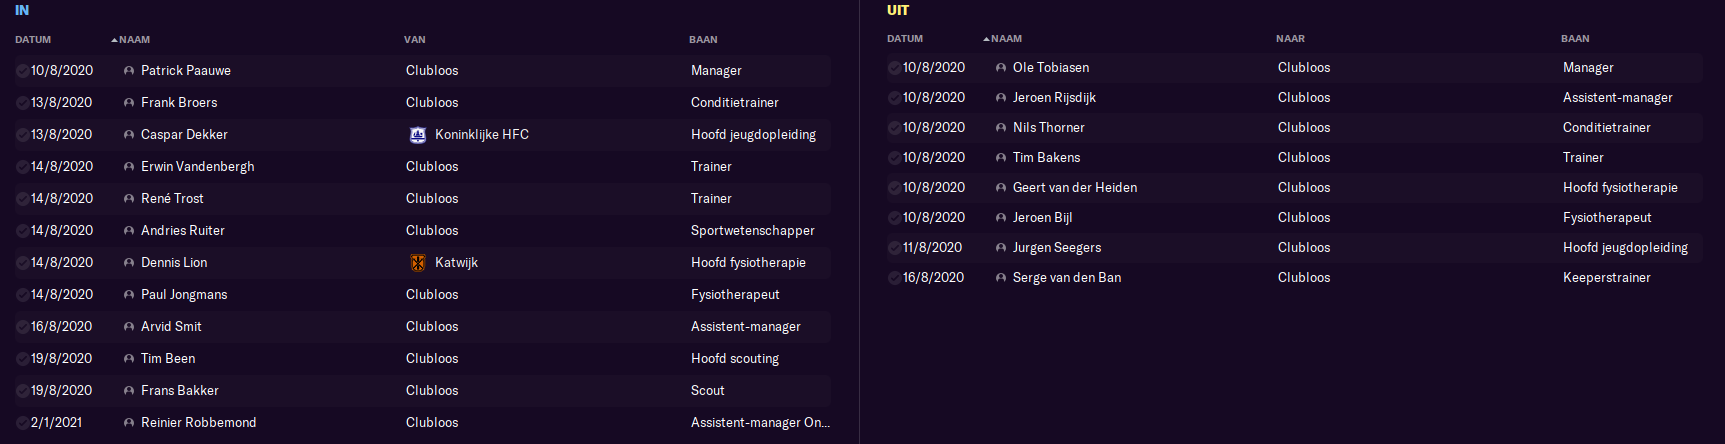
Task: Click person icon beside Patrick Paauwe
Action: pyautogui.click(x=129, y=71)
